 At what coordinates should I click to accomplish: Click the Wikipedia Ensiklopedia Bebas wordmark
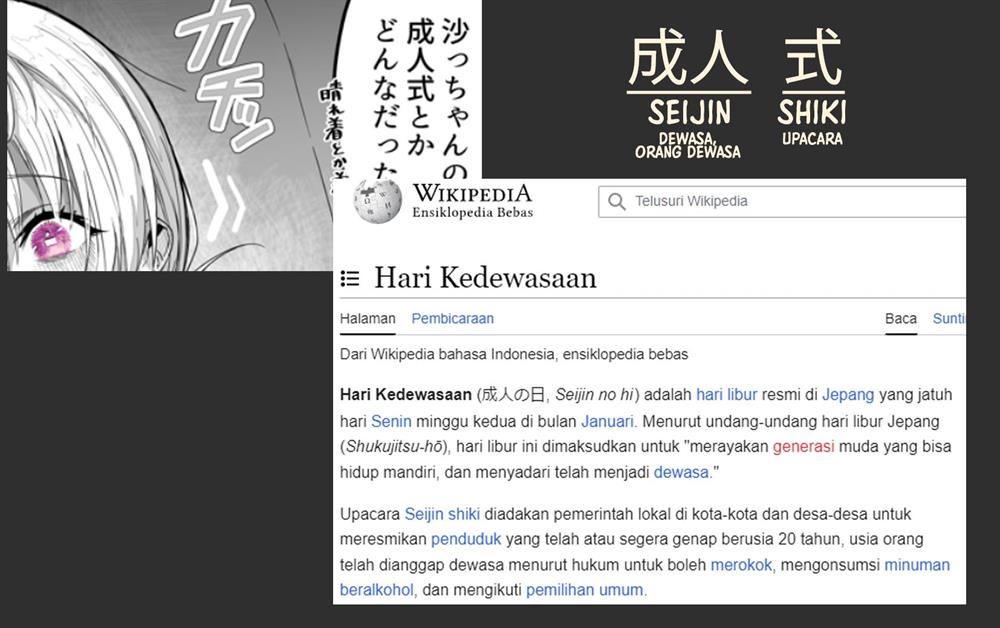[x=472, y=201]
